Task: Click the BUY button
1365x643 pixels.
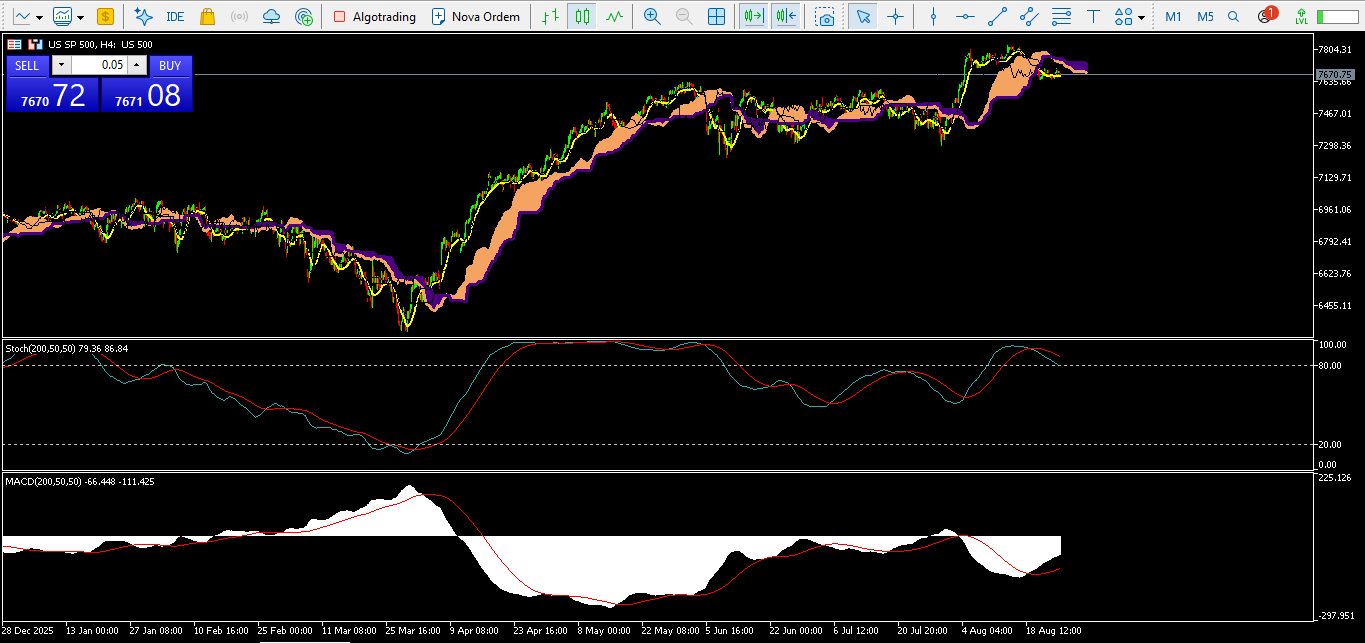Action: click(170, 66)
